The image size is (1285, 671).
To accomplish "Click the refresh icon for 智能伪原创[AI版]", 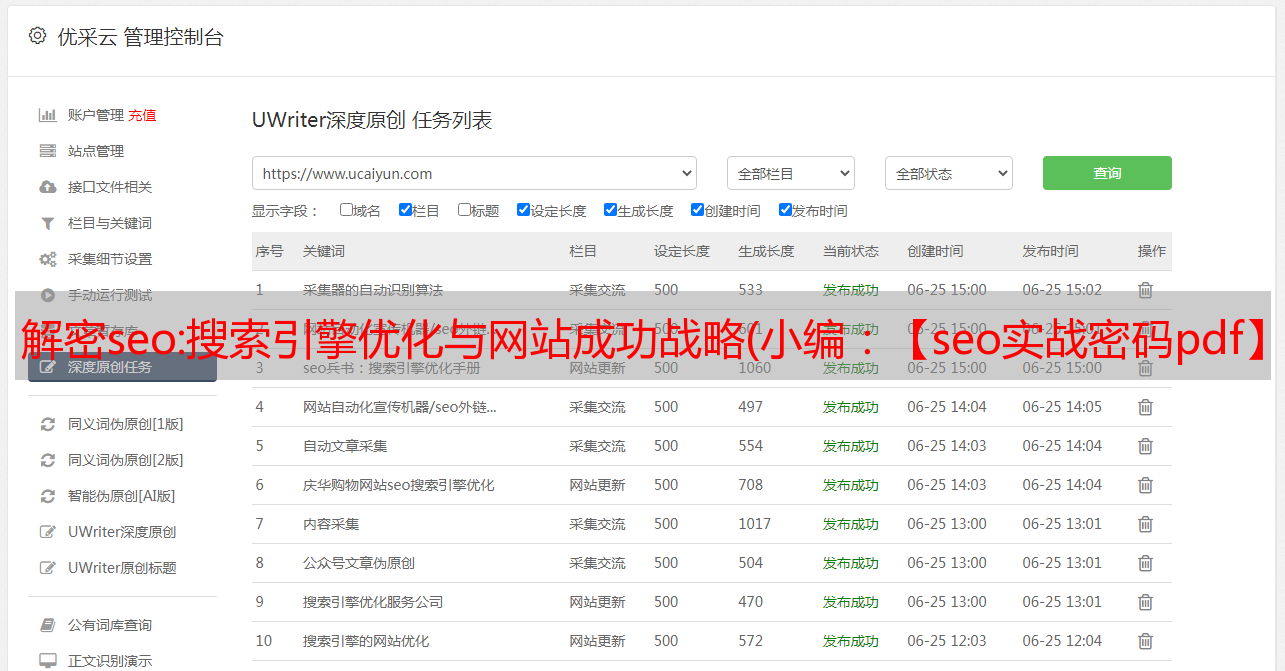I will (x=47, y=496).
